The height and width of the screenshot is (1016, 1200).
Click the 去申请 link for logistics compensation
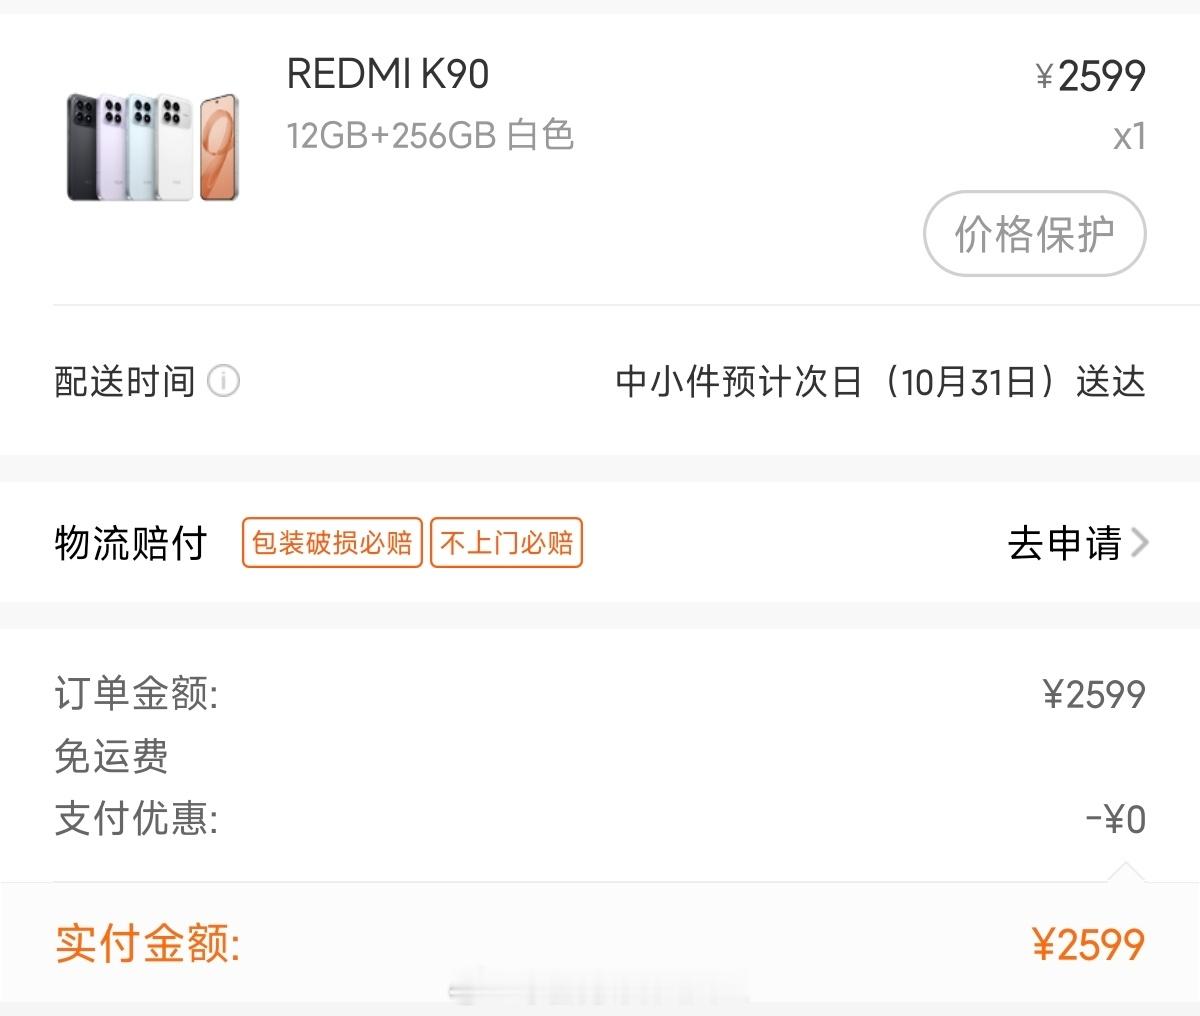pos(1067,543)
